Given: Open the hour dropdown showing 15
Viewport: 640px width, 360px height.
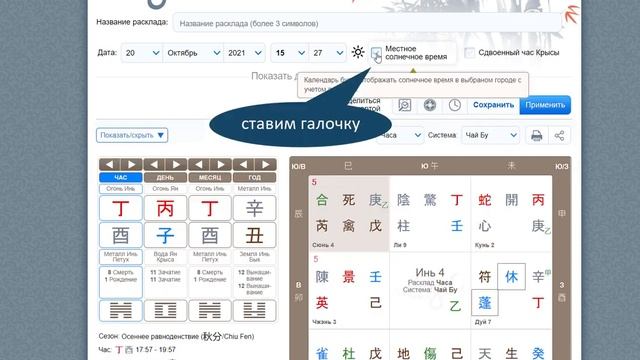Looking at the screenshot, I should (290, 53).
